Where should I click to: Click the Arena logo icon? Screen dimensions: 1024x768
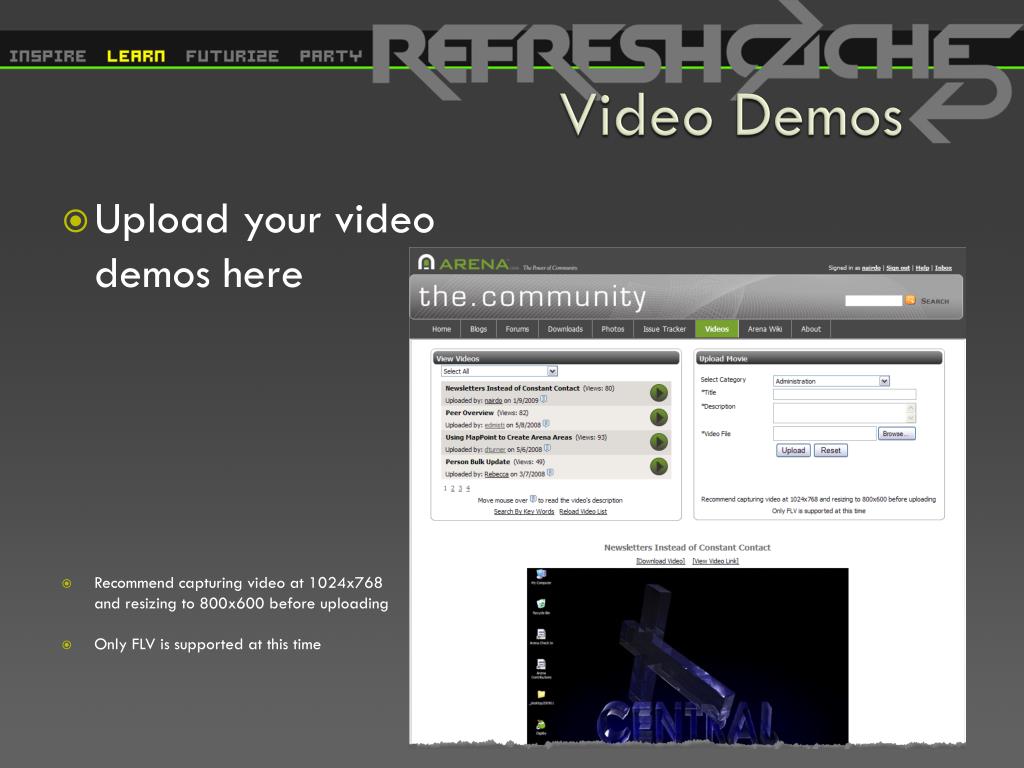pos(426,263)
